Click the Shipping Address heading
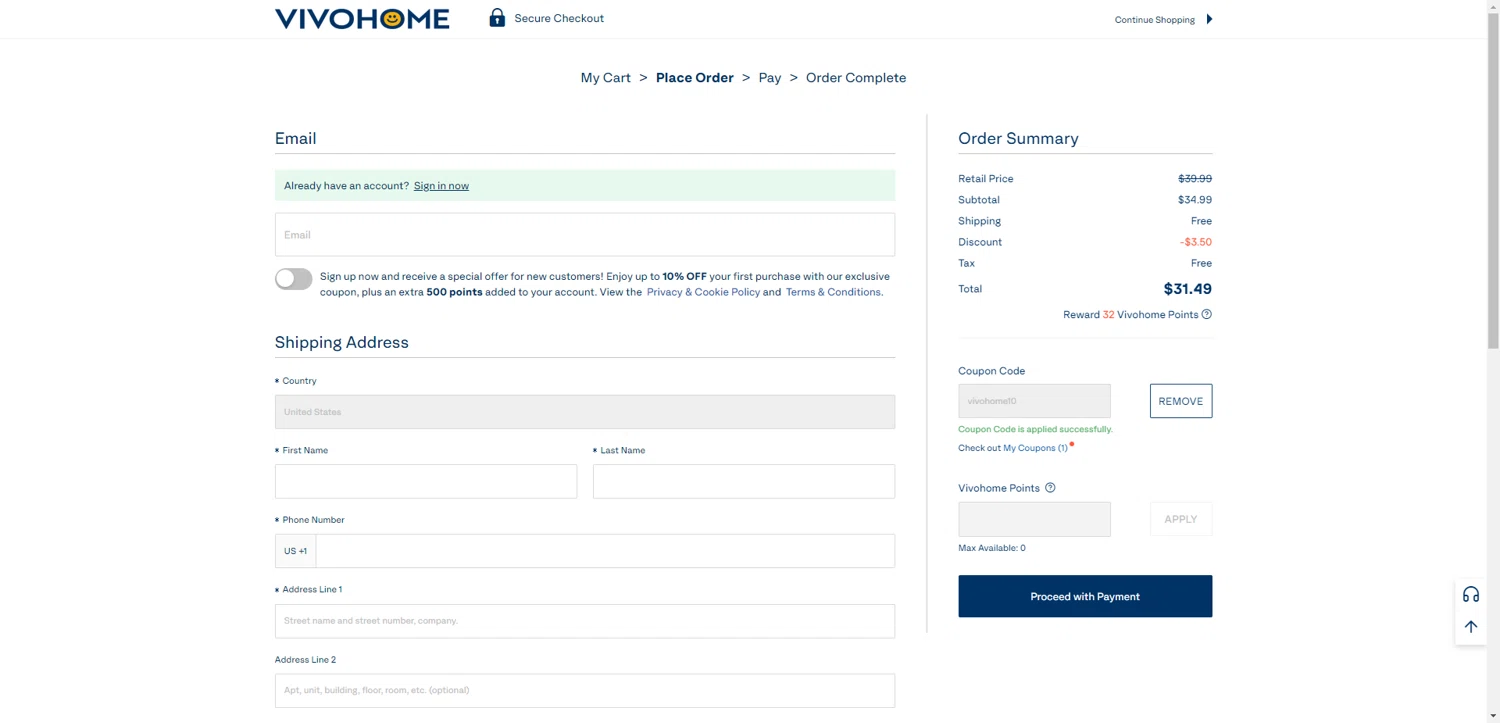Screen dimensions: 1500x723 point(342,342)
